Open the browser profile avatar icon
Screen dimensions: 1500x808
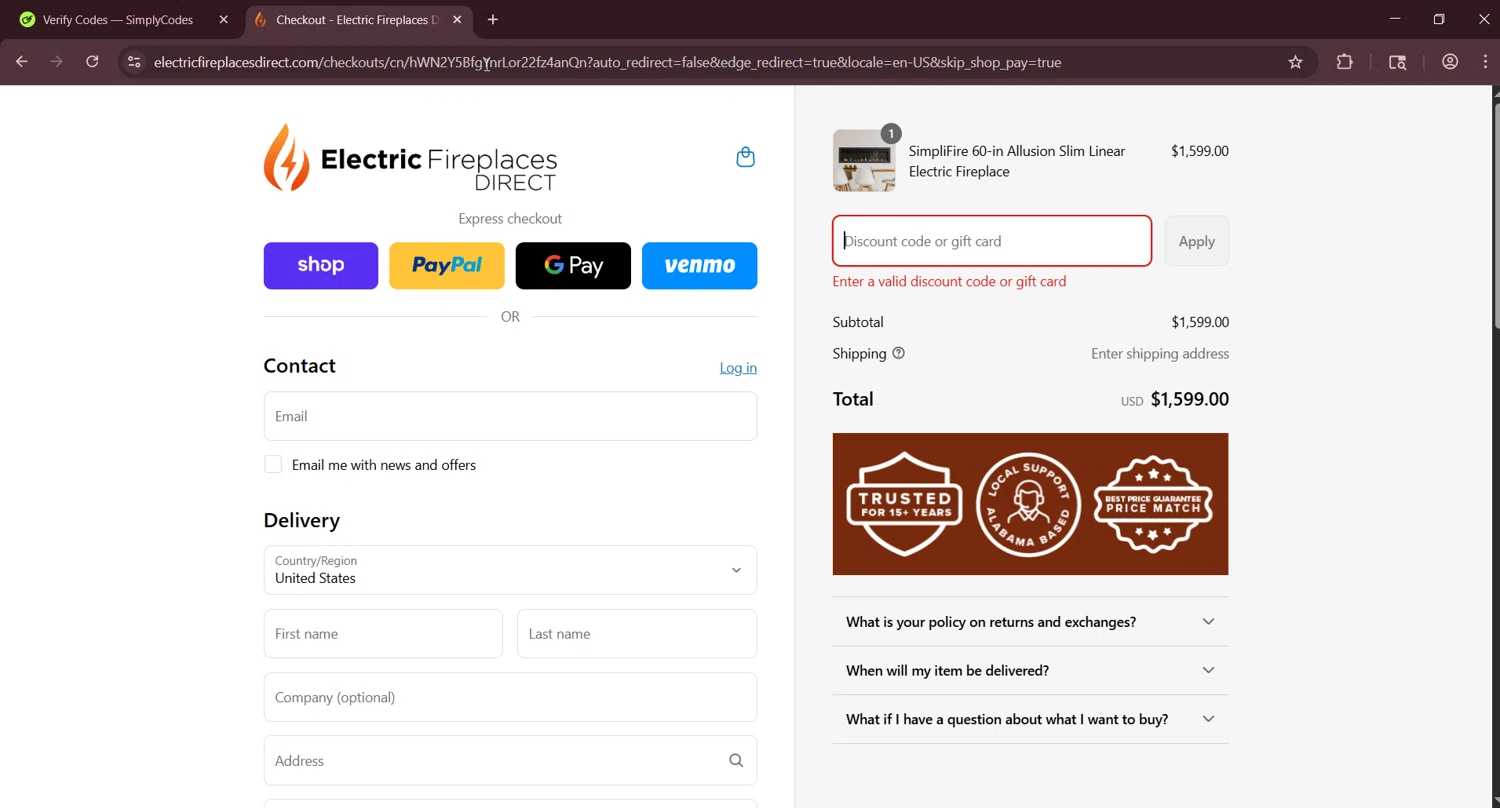(1450, 62)
